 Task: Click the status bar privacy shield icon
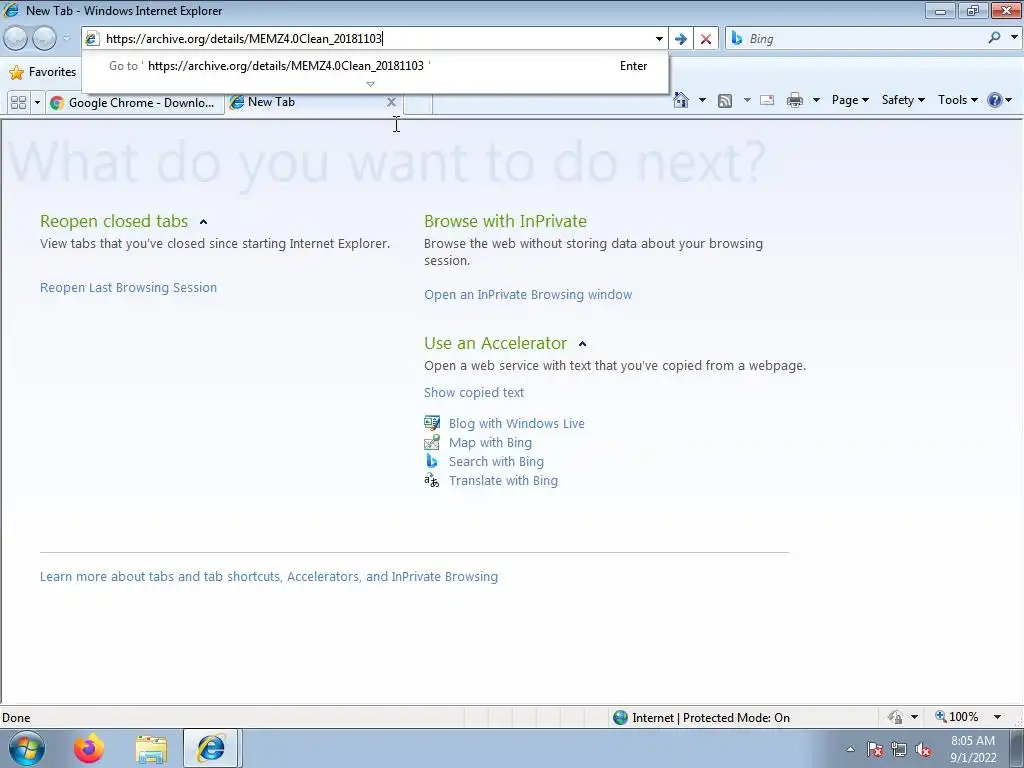(x=895, y=717)
